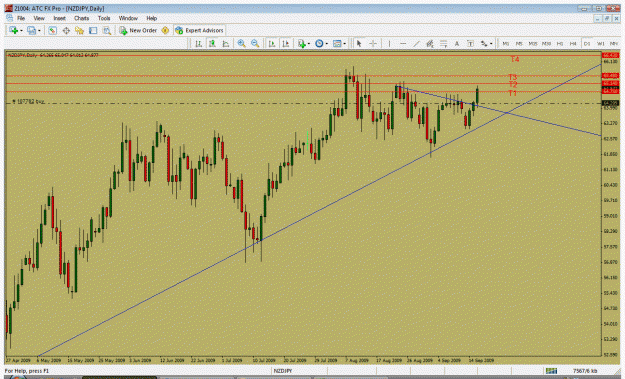Switch to M5 timeframe

pyautogui.click(x=519, y=43)
